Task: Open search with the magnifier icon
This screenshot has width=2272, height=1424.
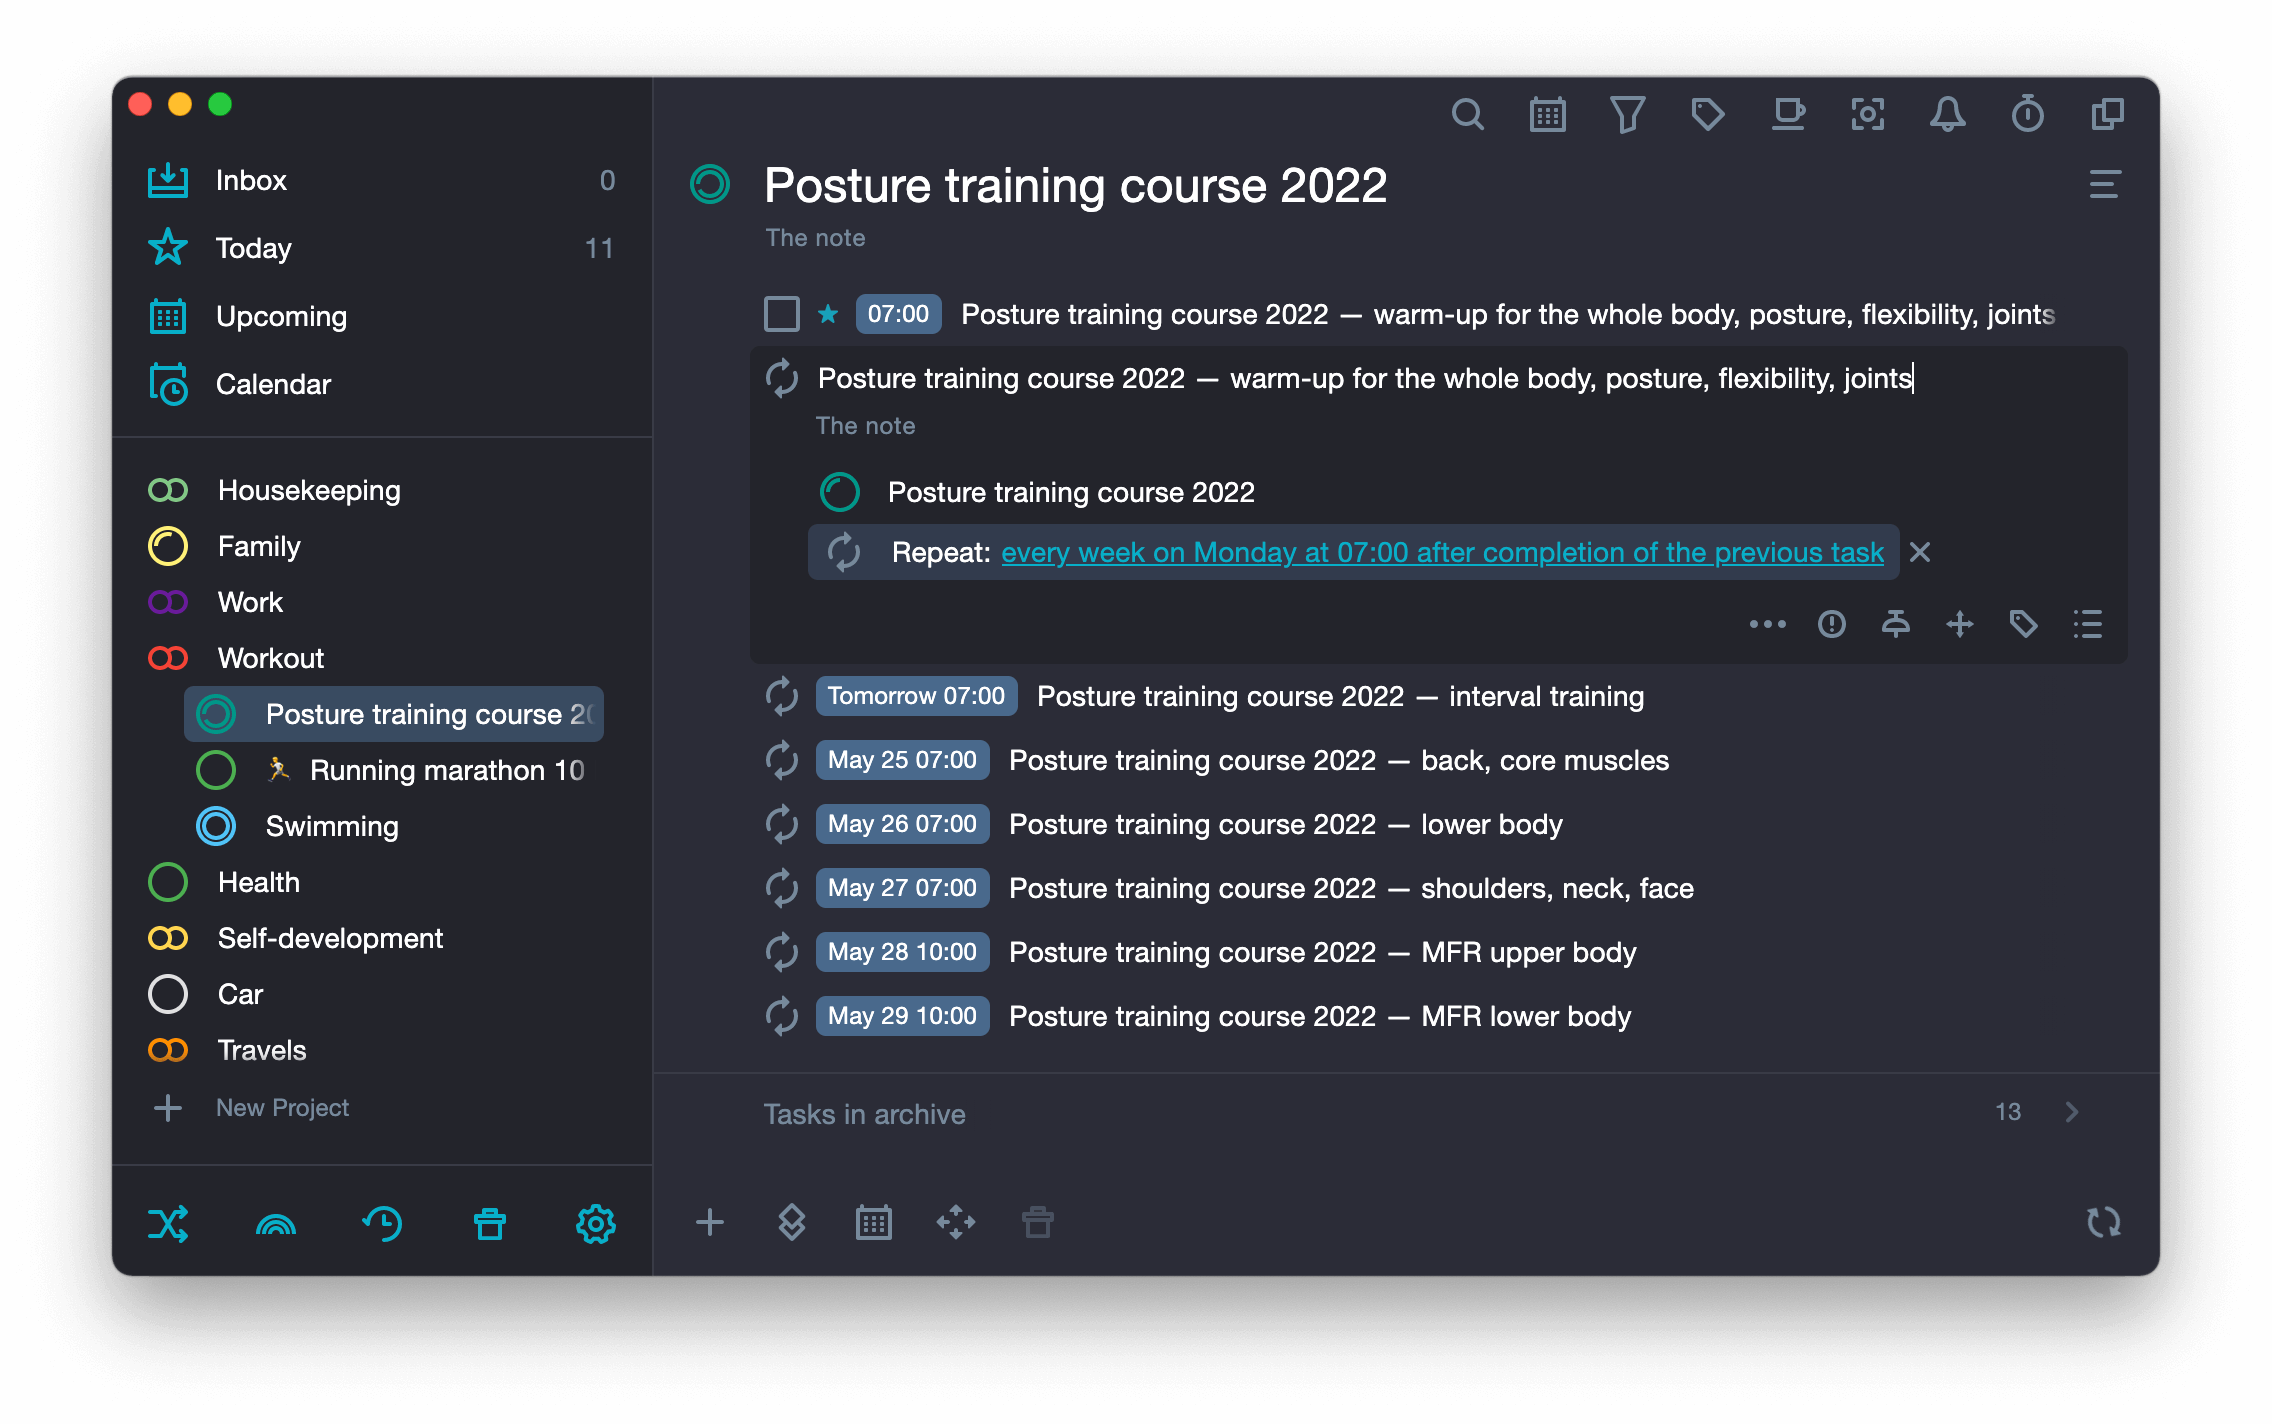Action: 1467,115
